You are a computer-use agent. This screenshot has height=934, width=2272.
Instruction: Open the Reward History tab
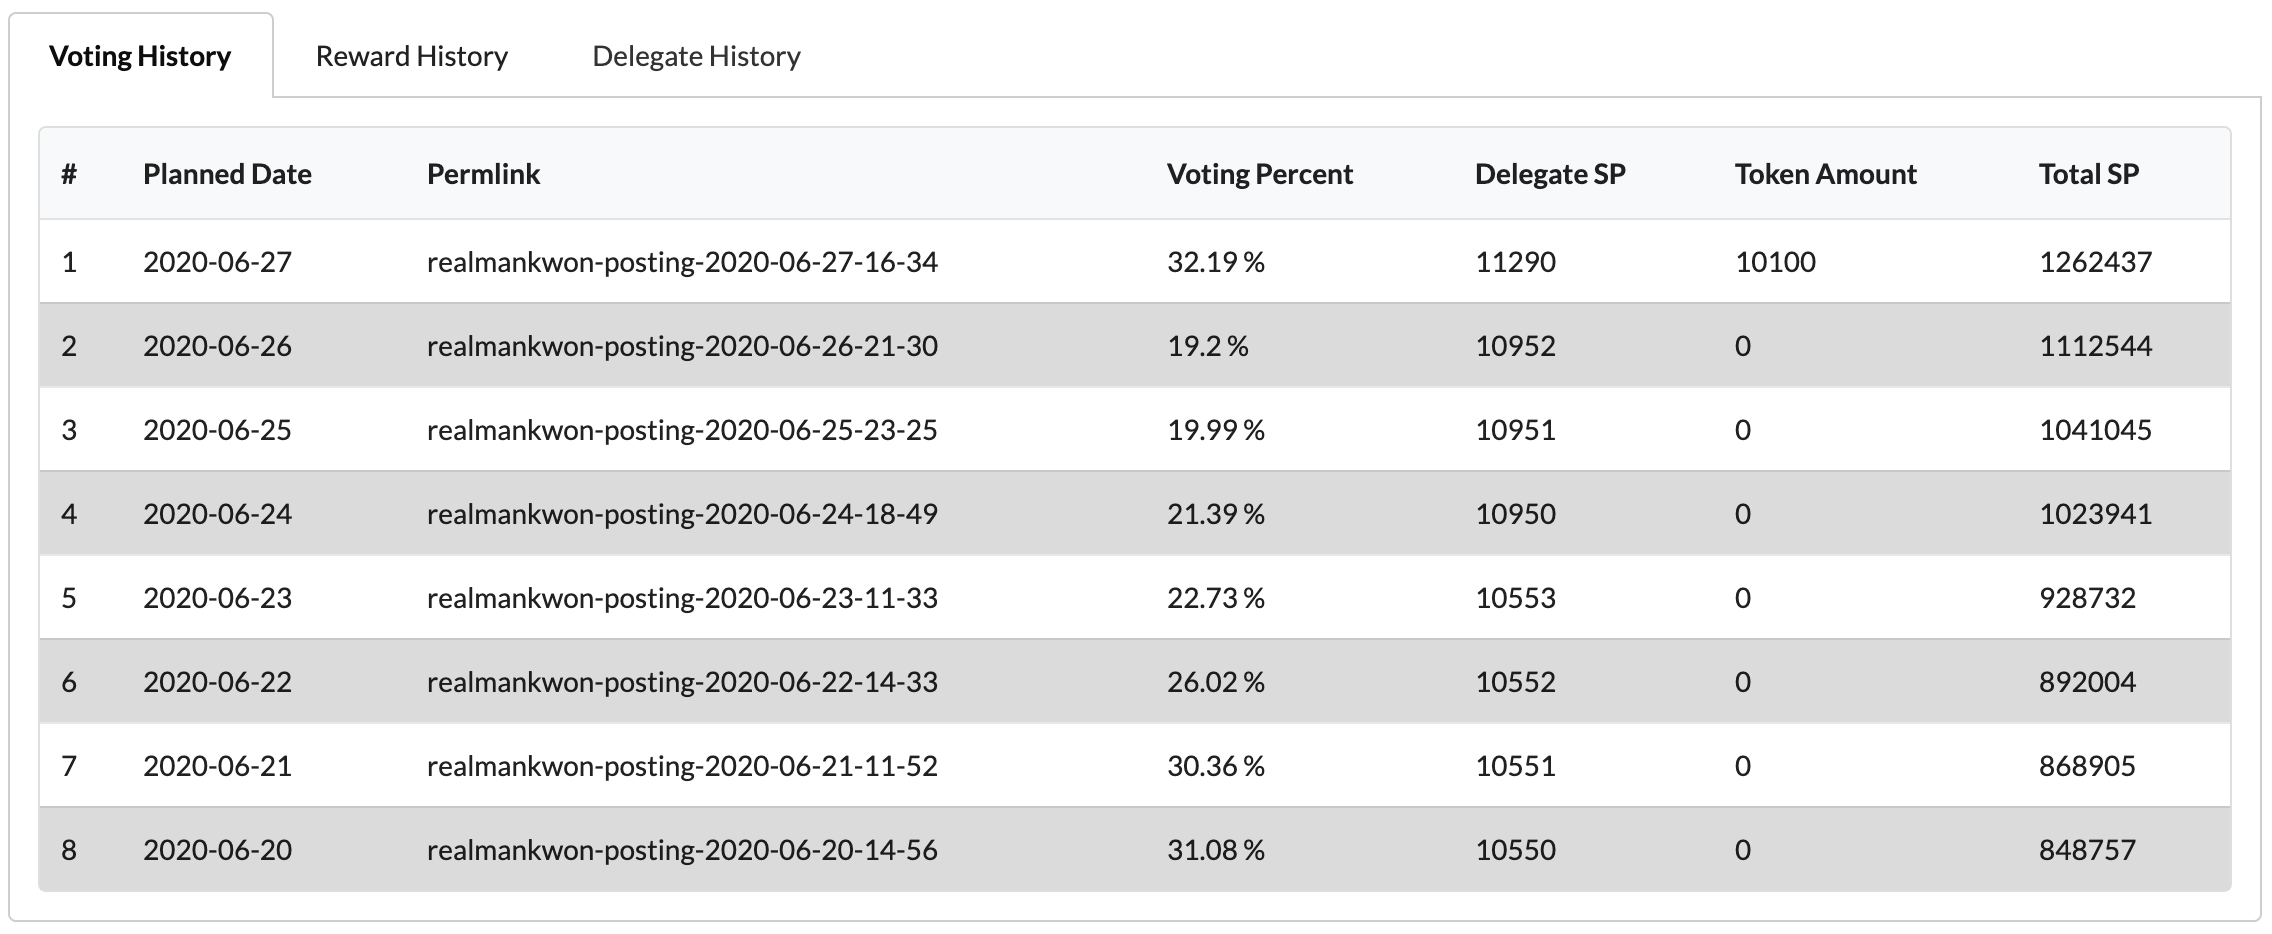pos(411,56)
